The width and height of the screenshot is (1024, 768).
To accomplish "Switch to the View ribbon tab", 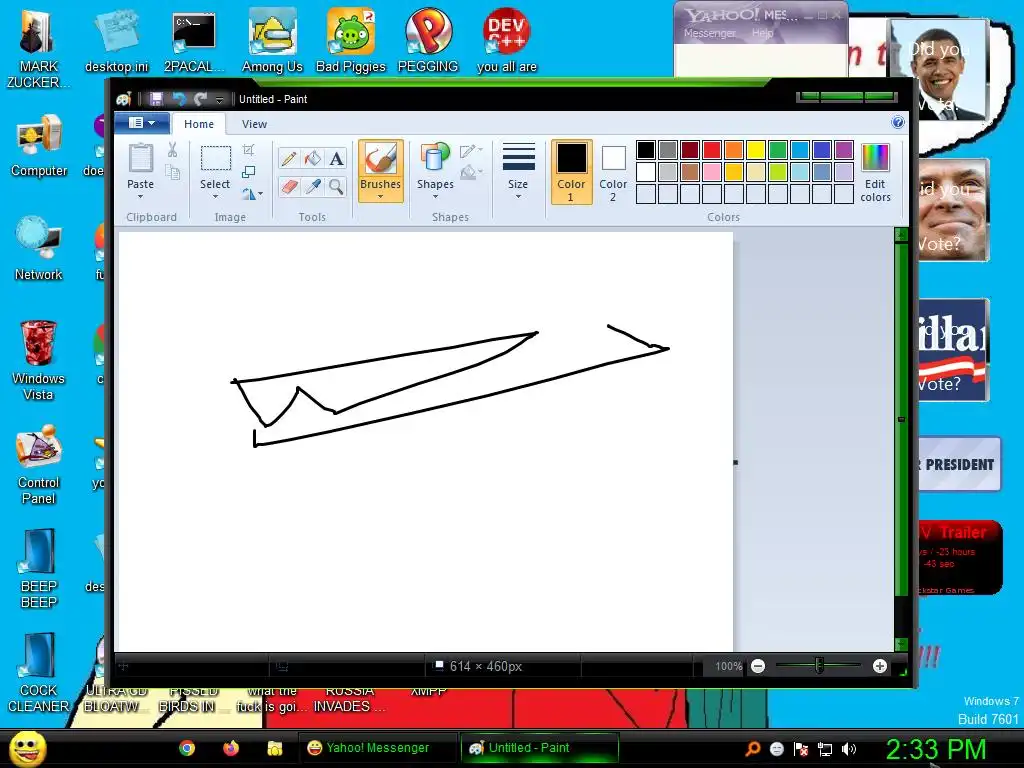I will pos(254,124).
